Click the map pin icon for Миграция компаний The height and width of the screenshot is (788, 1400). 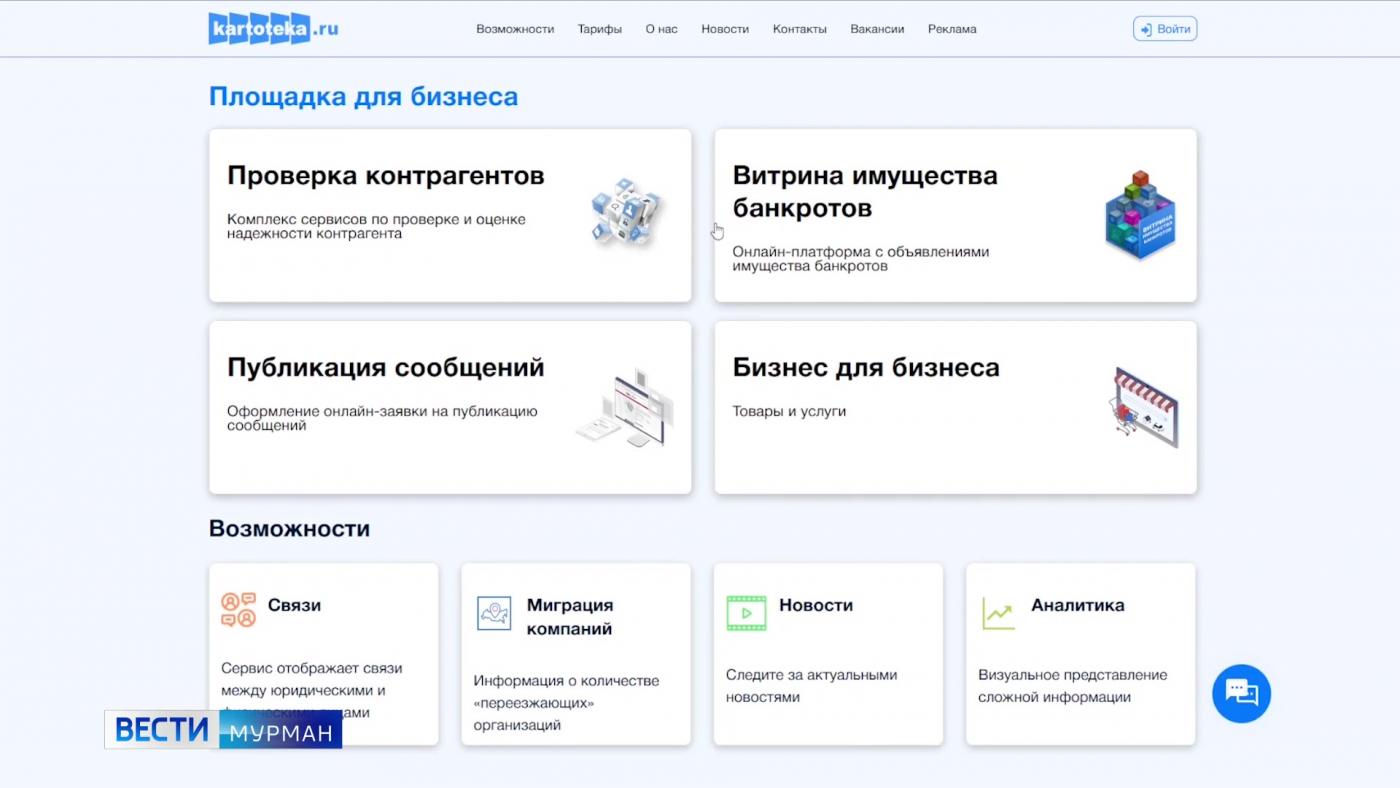click(x=494, y=613)
